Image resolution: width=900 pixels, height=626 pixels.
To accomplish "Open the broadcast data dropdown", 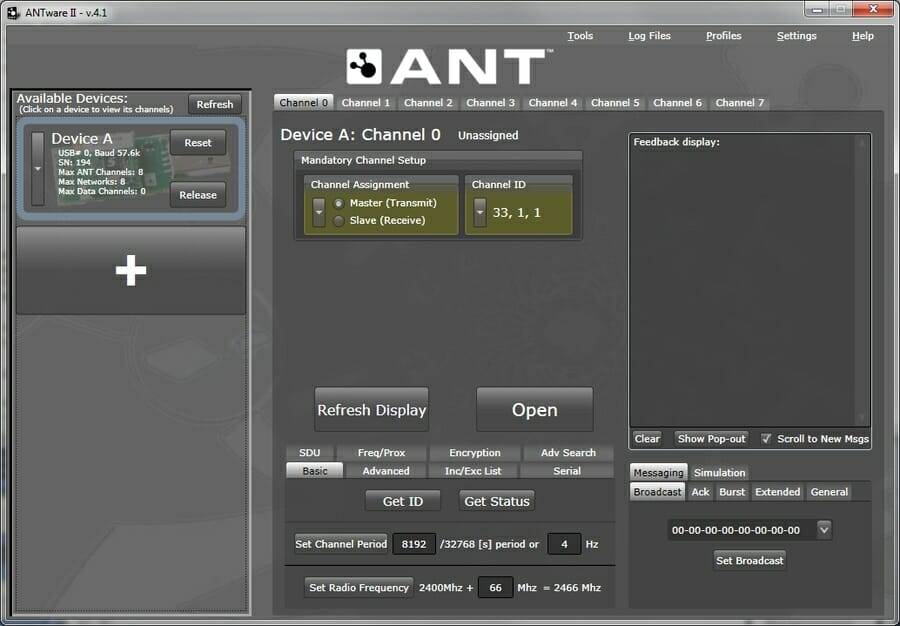I will pos(822,527).
